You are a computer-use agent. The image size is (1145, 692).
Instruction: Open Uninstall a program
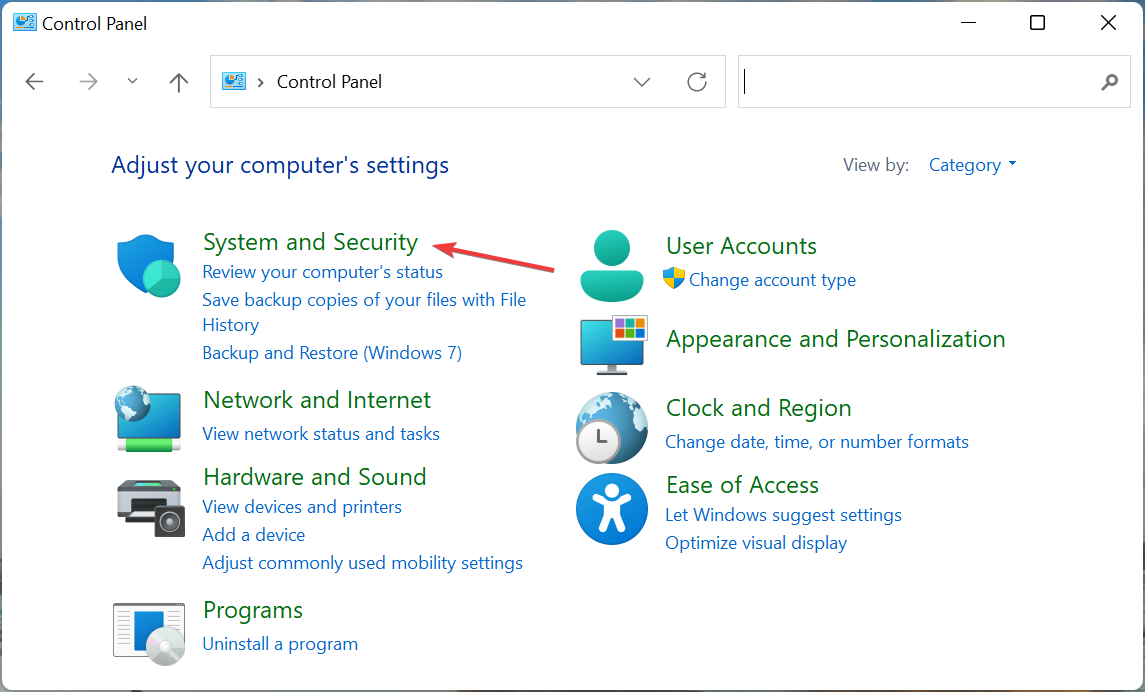point(280,644)
